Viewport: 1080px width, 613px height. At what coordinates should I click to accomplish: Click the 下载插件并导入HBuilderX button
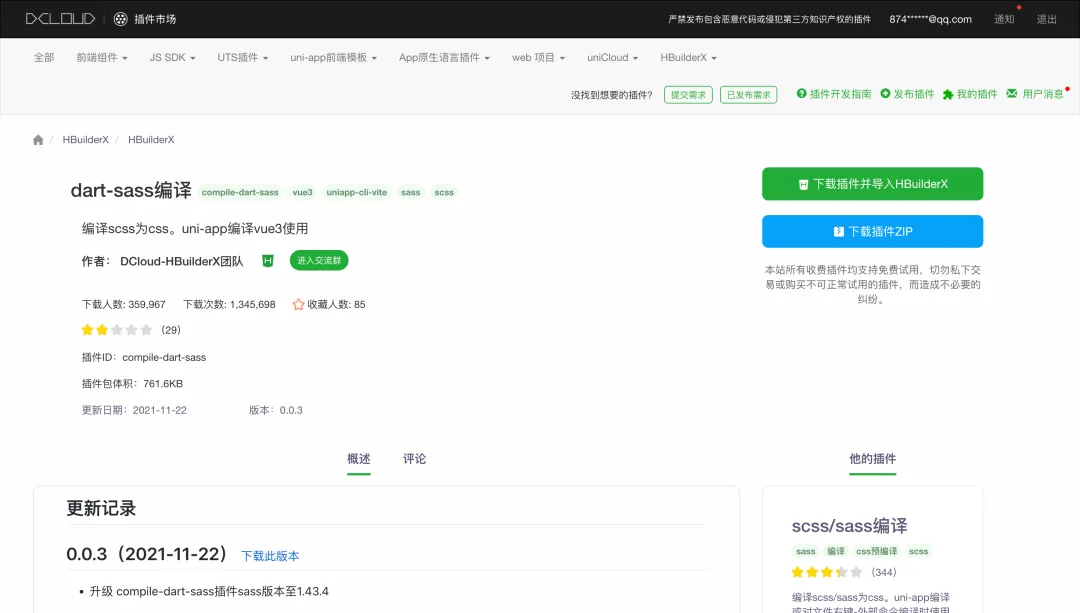[x=872, y=184]
